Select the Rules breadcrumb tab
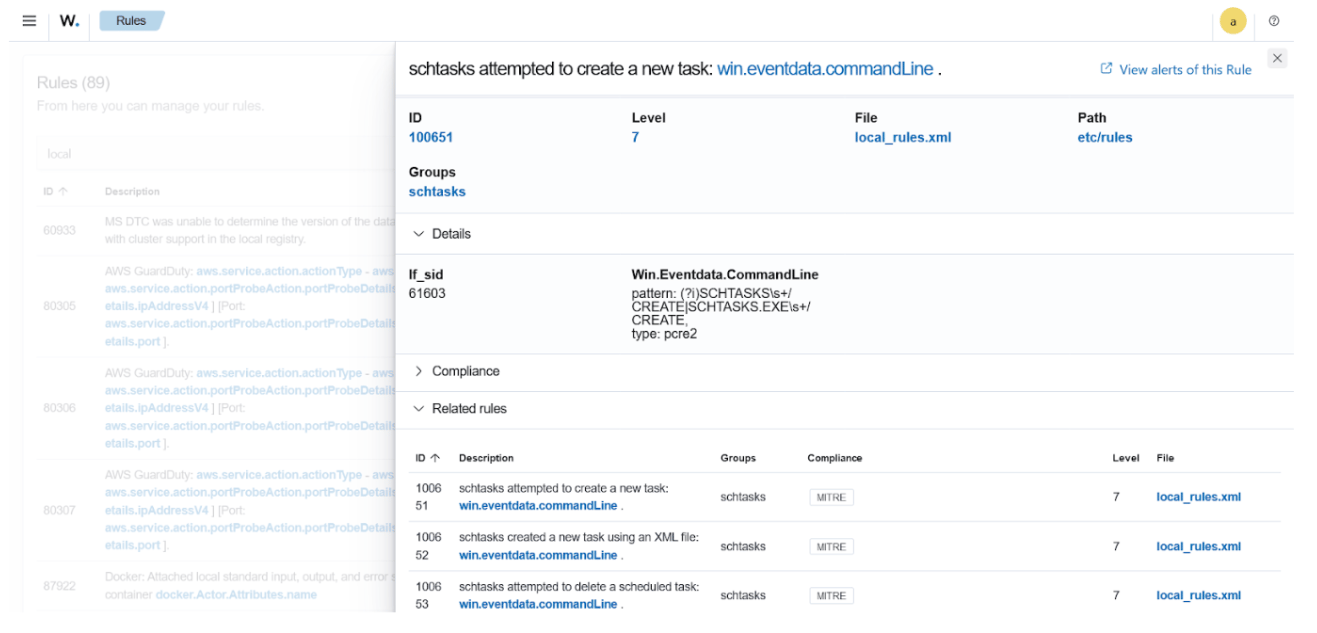1317x633 pixels. (131, 21)
